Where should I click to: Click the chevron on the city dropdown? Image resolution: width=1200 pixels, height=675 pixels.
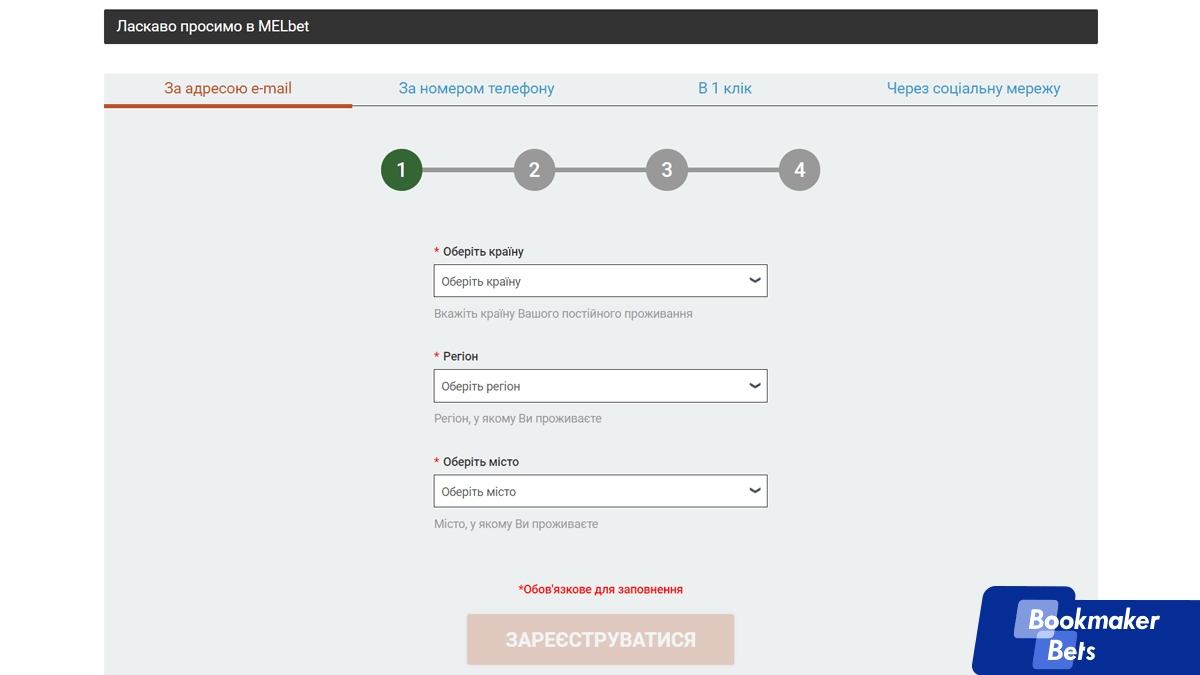[x=755, y=490]
